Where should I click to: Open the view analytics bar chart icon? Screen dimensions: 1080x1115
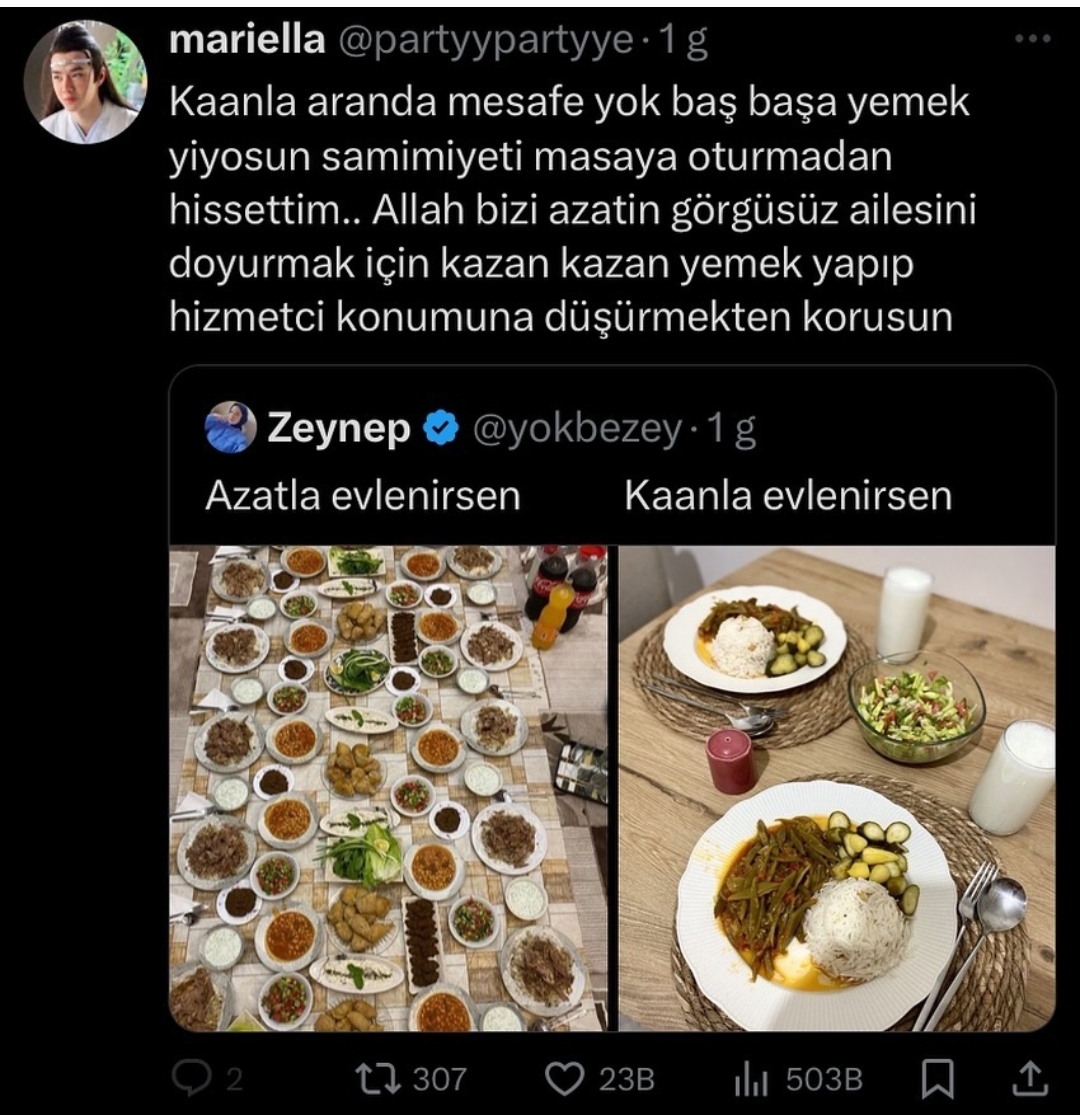click(750, 1078)
